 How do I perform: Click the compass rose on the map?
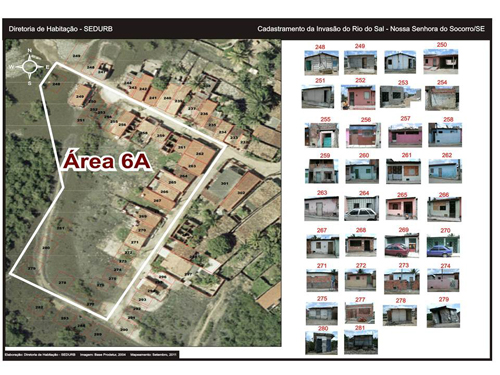point(30,67)
